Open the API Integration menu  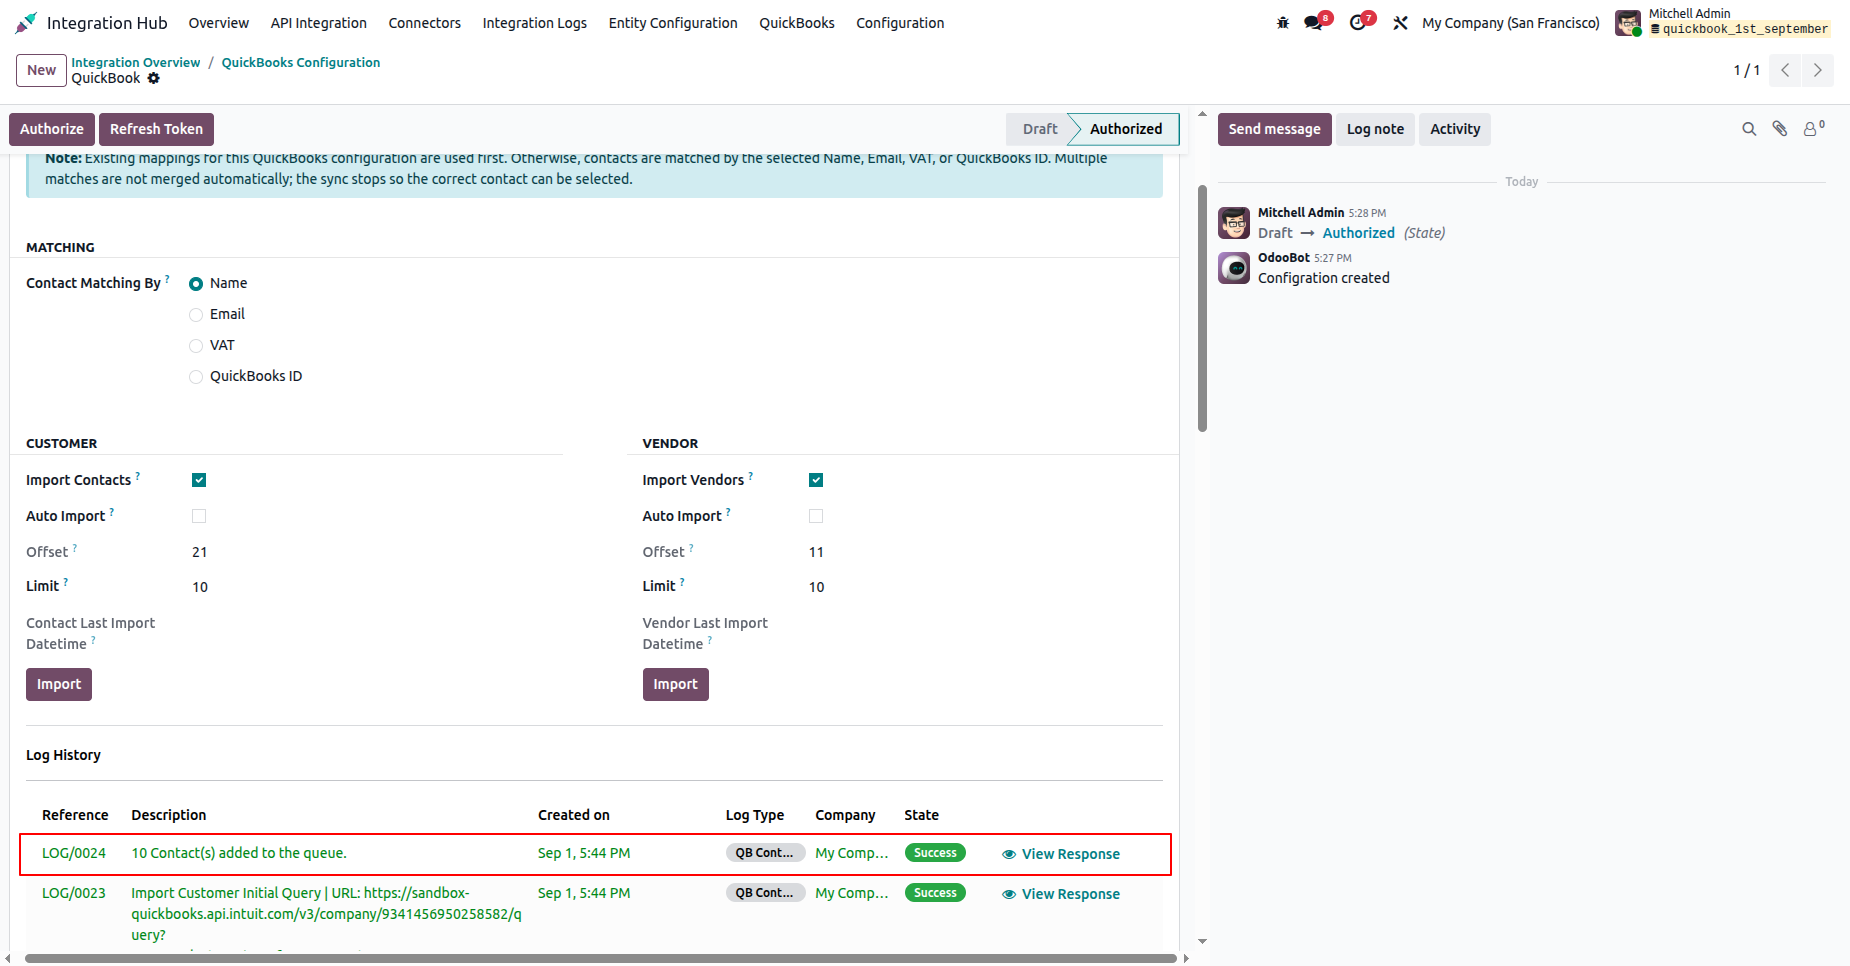[318, 23]
